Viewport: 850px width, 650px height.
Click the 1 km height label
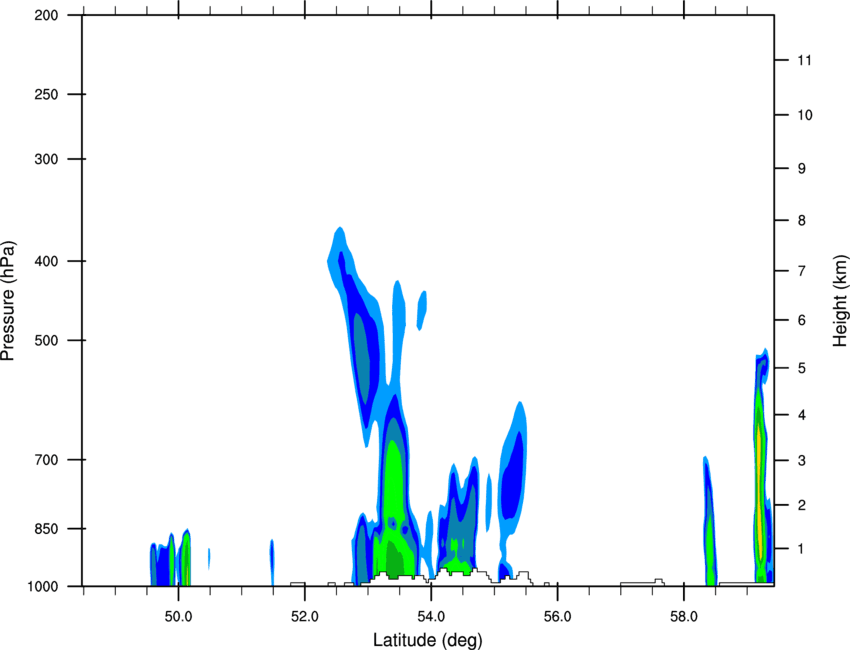(802, 549)
